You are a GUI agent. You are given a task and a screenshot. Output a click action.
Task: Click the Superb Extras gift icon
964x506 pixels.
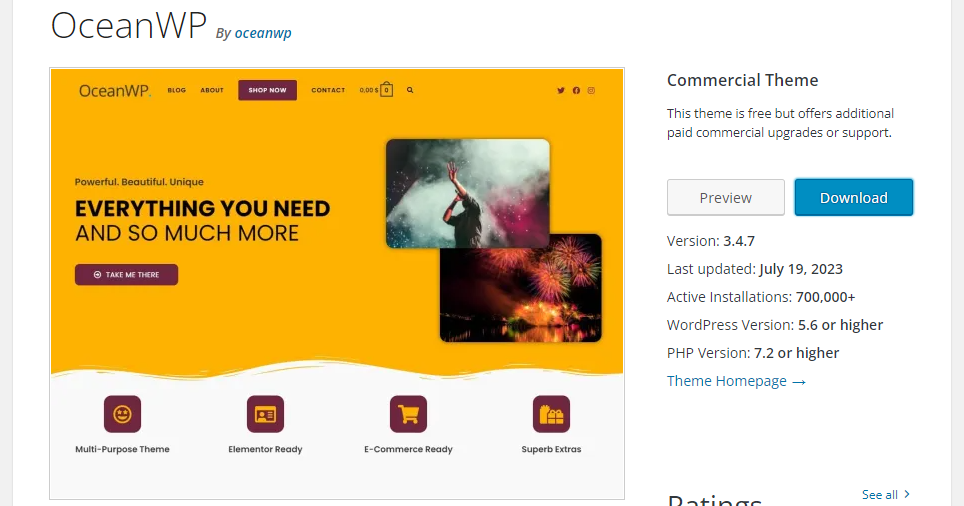pyautogui.click(x=551, y=414)
